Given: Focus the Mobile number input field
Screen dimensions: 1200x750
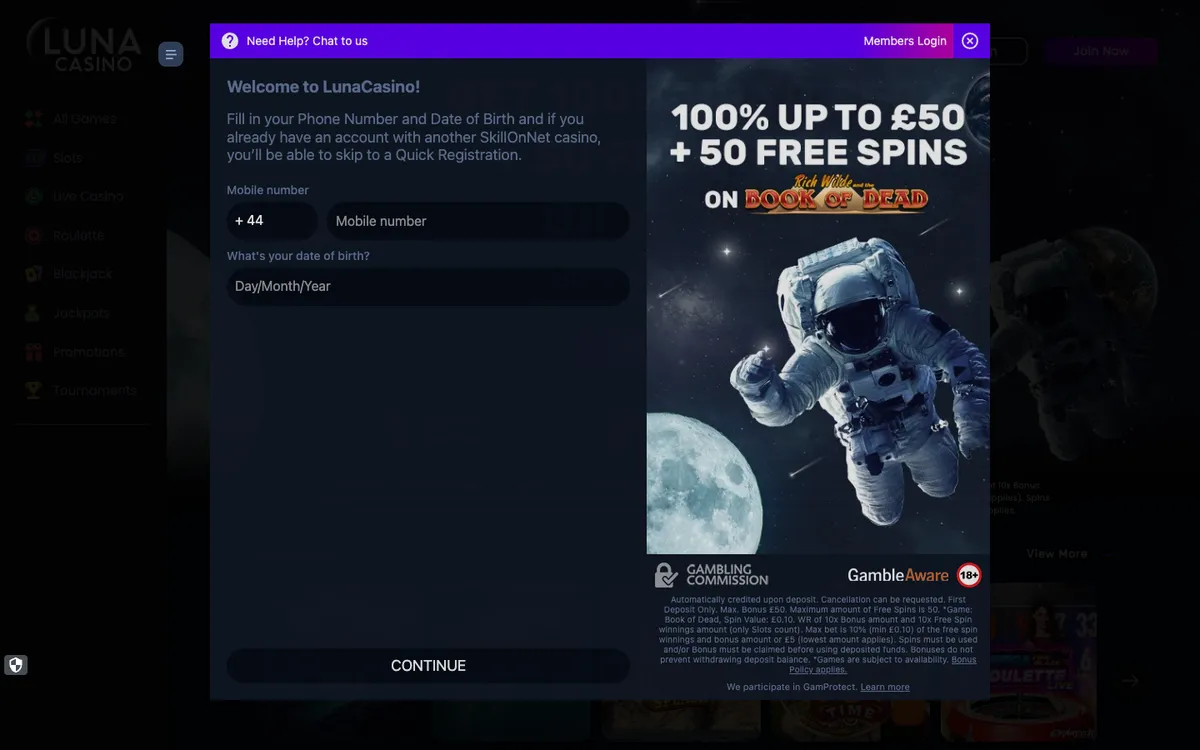Looking at the screenshot, I should click(478, 221).
